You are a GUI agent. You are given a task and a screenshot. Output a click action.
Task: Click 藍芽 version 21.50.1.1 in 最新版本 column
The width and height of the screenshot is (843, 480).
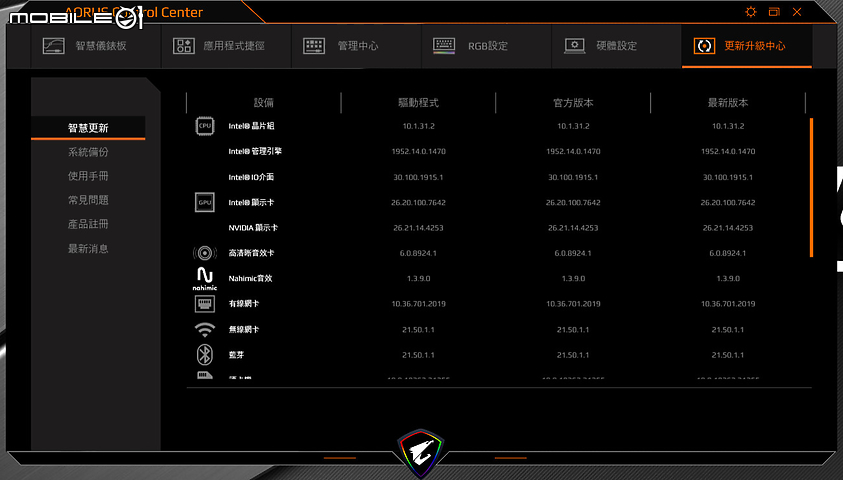pyautogui.click(x=728, y=355)
